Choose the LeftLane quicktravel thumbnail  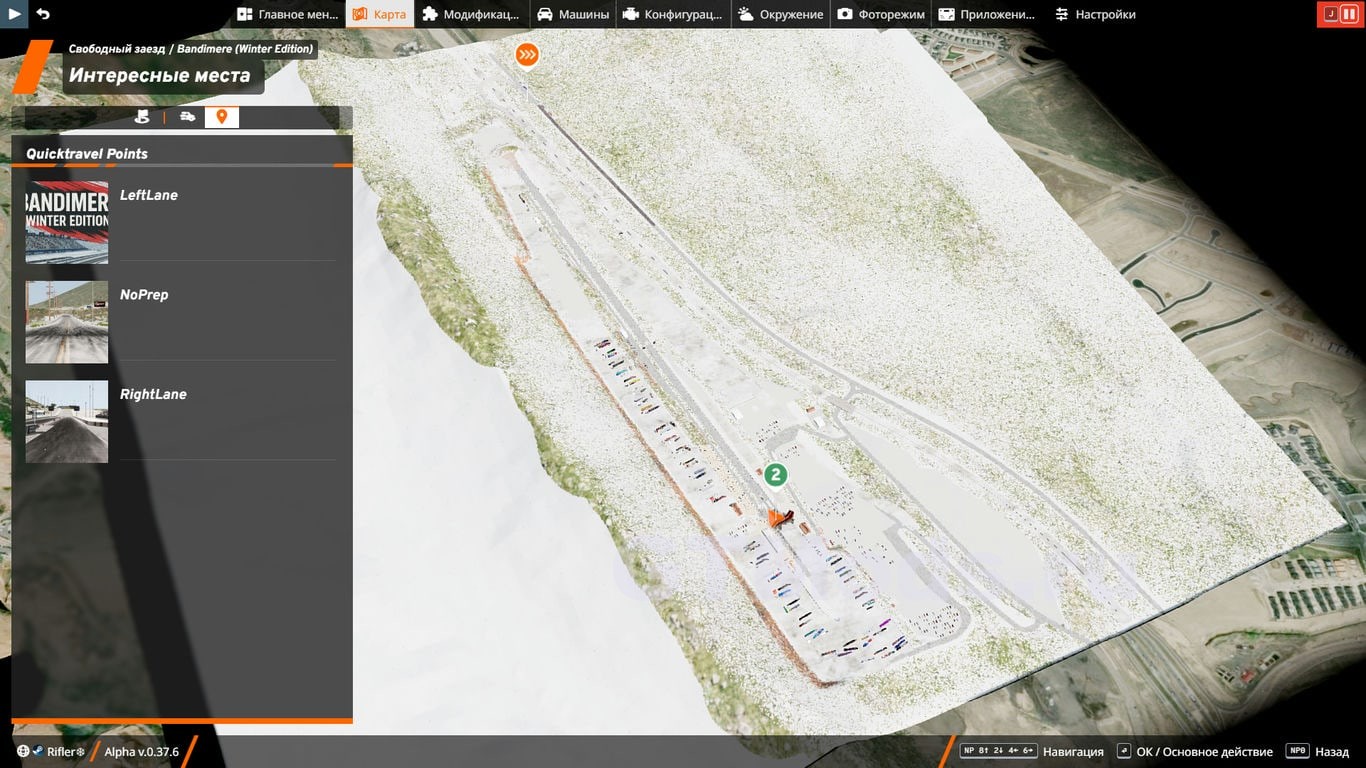[x=67, y=222]
